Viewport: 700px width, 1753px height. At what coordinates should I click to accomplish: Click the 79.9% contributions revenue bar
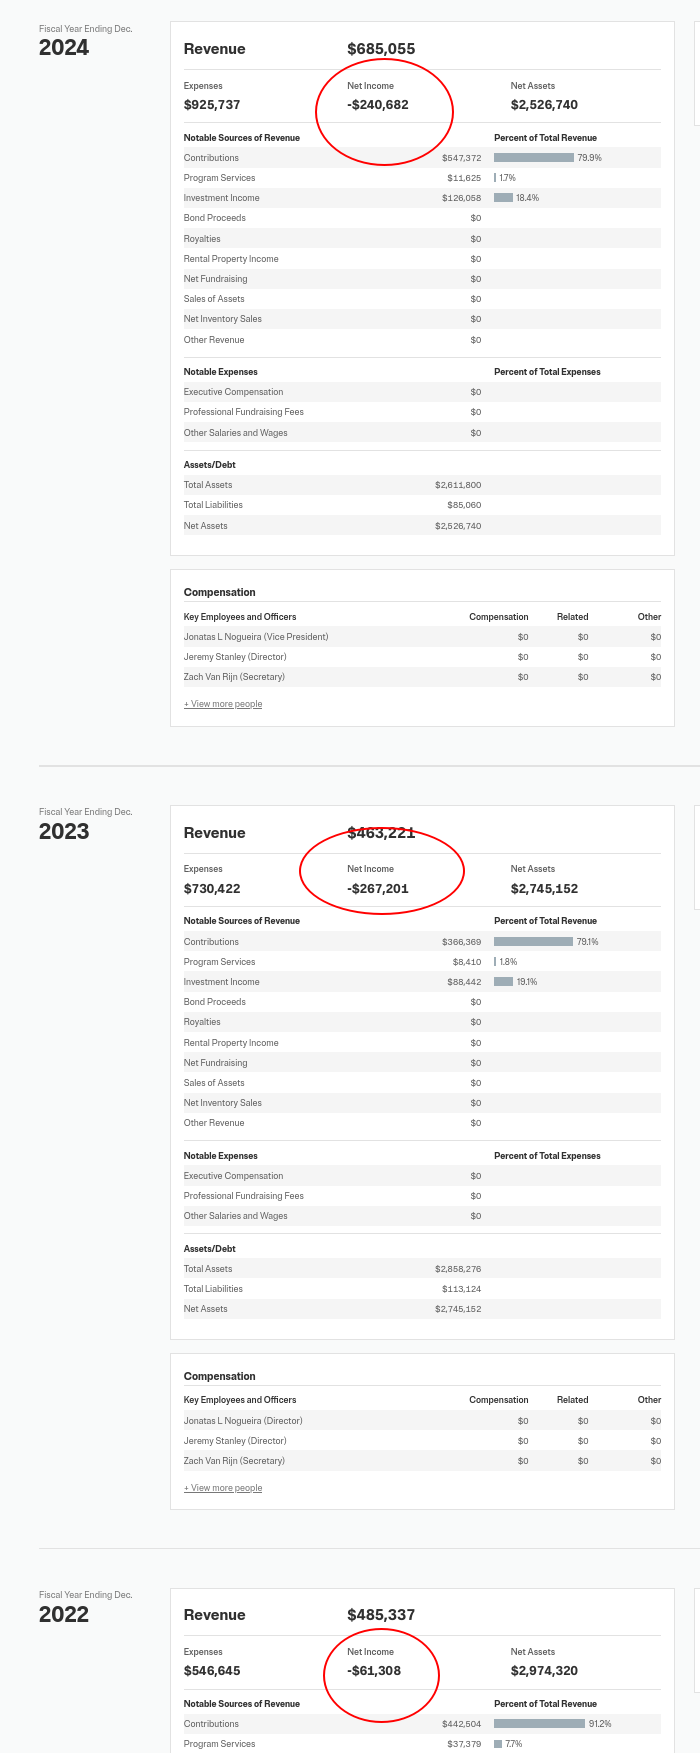[x=534, y=158]
